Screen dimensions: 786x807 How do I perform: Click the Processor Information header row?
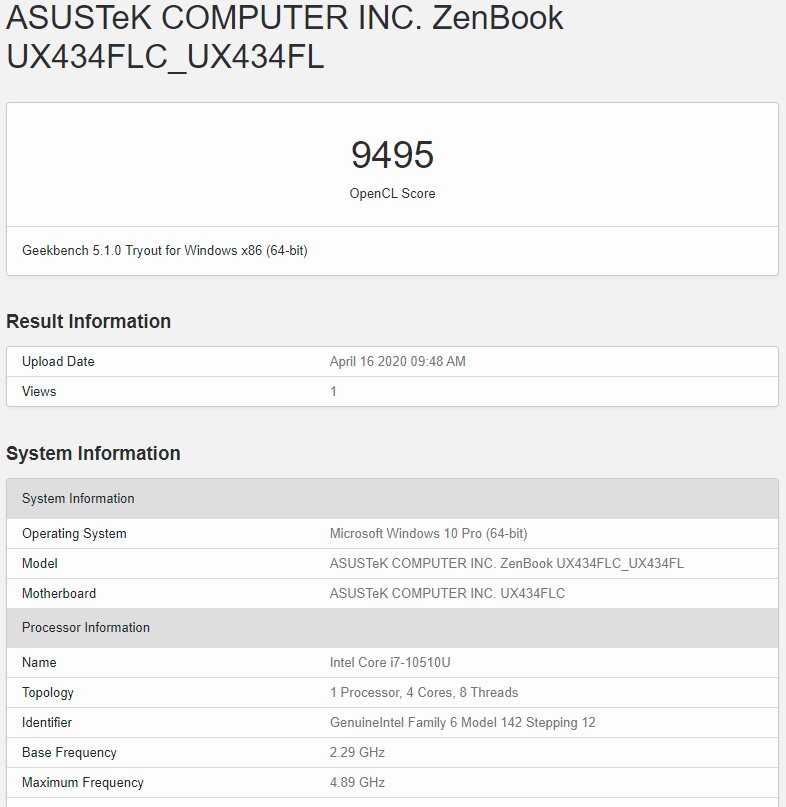click(x=392, y=627)
